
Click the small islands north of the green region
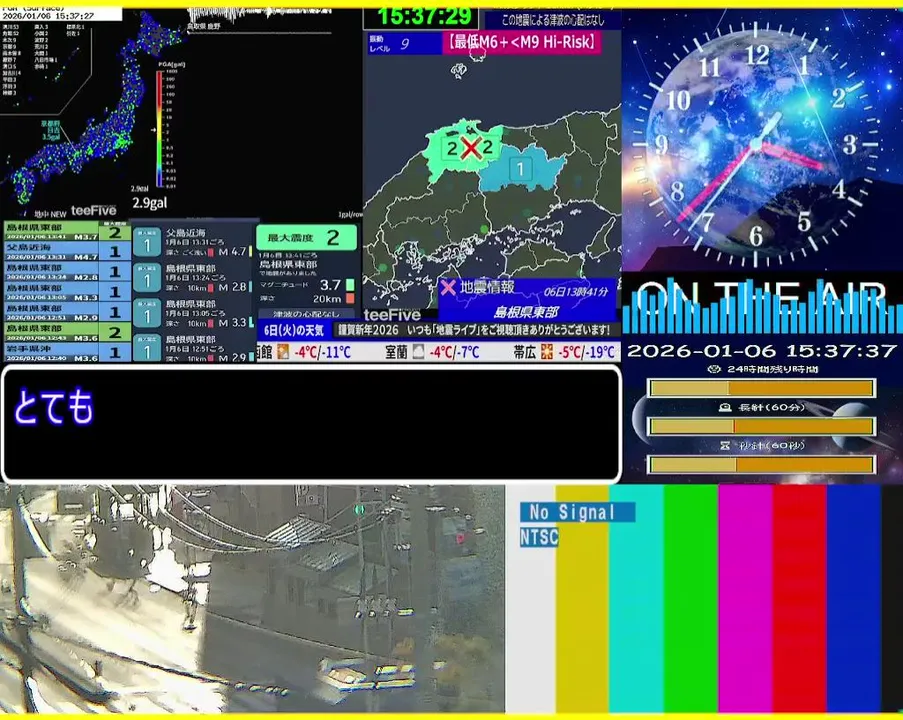458,71
